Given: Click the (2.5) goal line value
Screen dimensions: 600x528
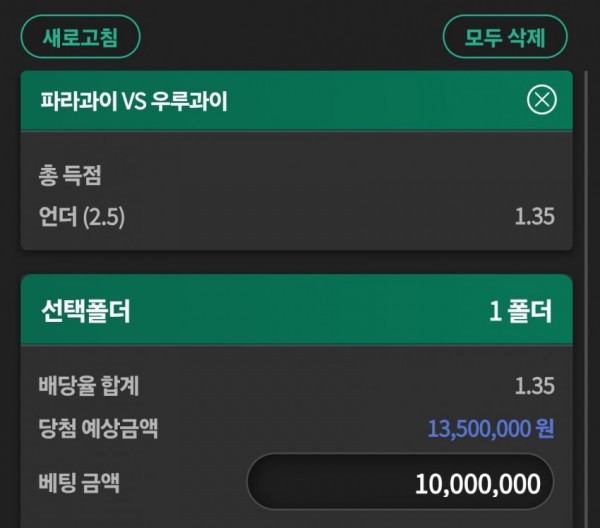Looking at the screenshot, I should click(x=104, y=216).
